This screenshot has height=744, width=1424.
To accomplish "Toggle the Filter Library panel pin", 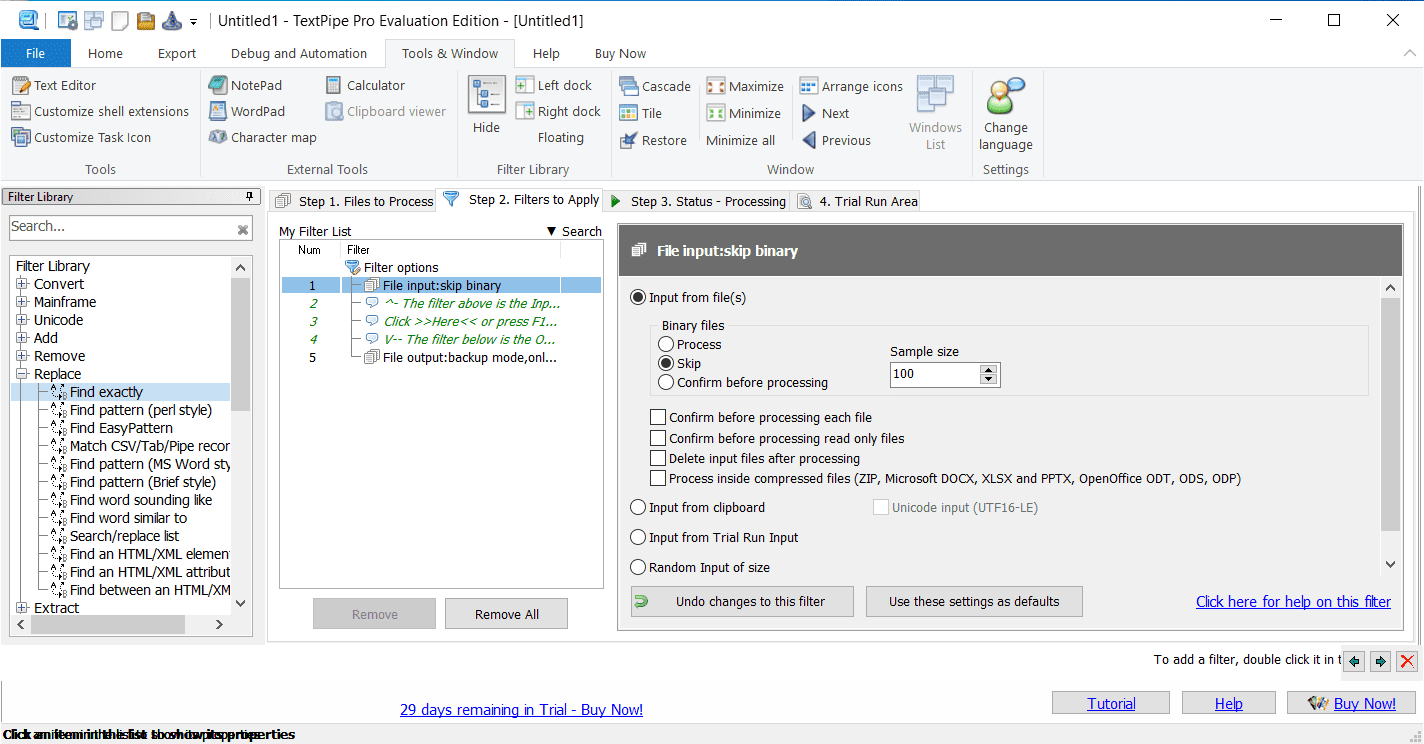I will pyautogui.click(x=250, y=196).
